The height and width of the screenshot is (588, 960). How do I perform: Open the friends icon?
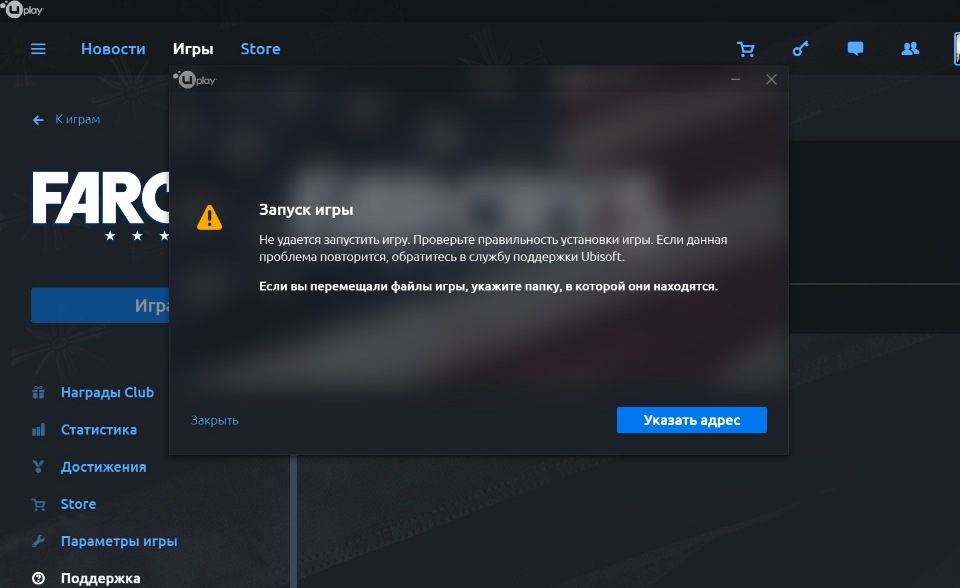click(910, 48)
